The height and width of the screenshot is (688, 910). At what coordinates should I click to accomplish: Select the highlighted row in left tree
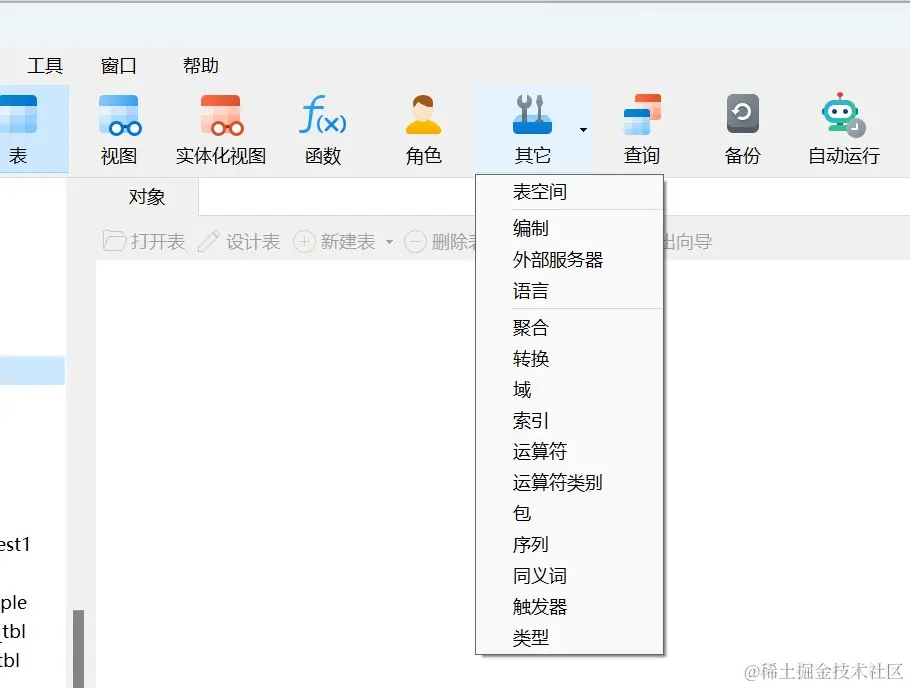32,370
